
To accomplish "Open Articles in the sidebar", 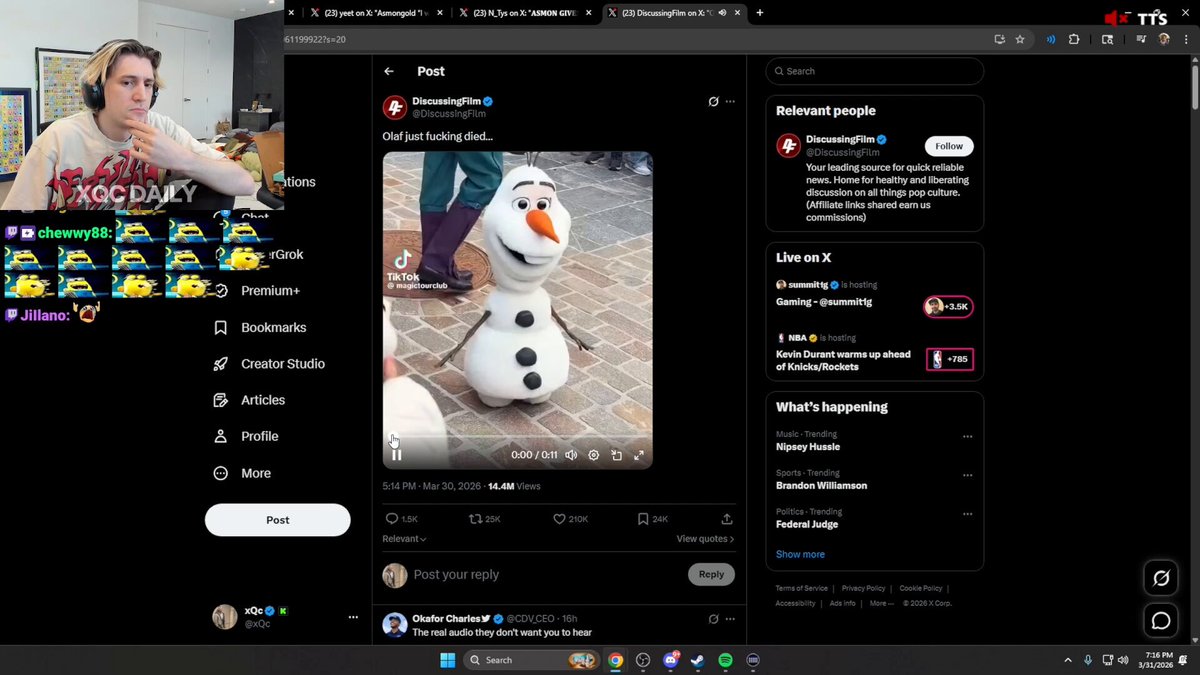I will [250, 400].
